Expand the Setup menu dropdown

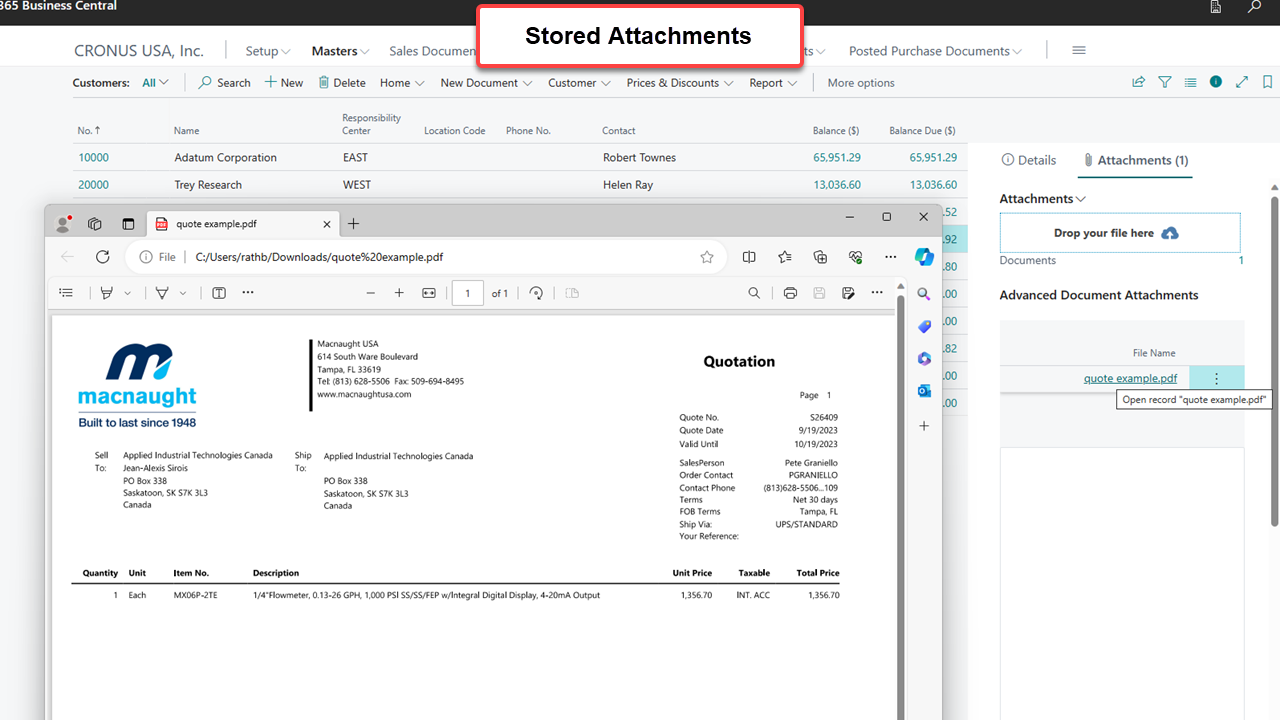(268, 51)
